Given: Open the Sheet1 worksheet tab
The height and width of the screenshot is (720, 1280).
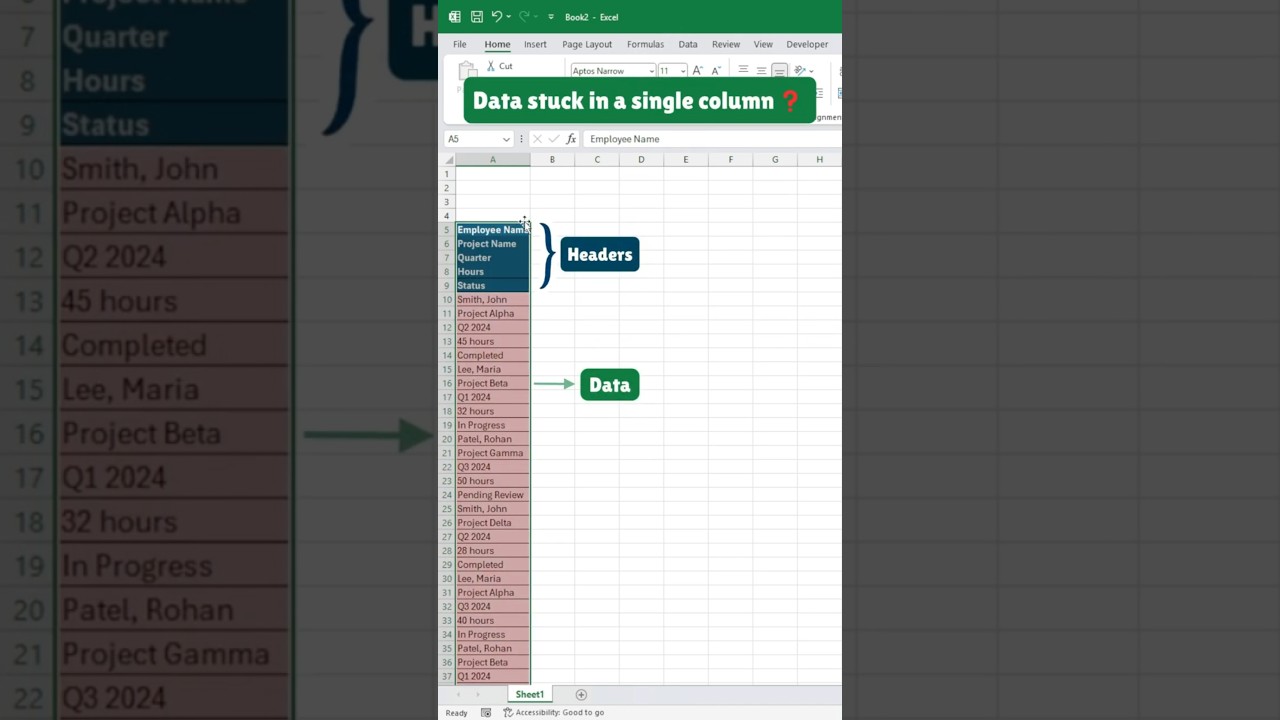Looking at the screenshot, I should (x=530, y=695).
